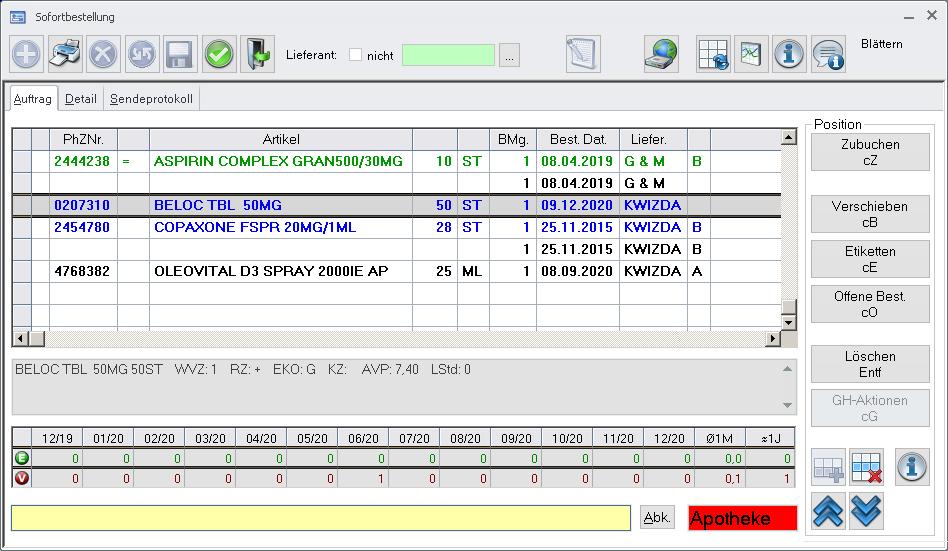Select the OLEOVITAL D3 SPRAY row

[270, 271]
